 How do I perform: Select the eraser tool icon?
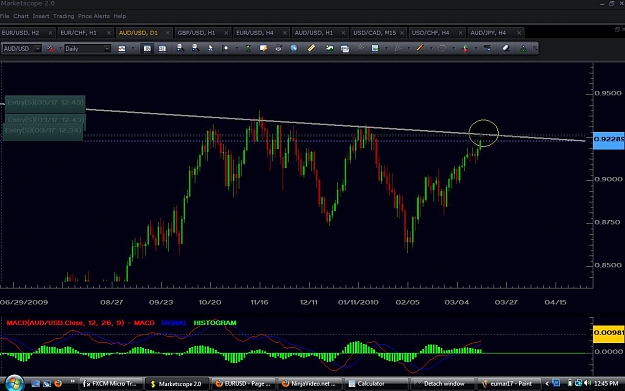[x=505, y=48]
